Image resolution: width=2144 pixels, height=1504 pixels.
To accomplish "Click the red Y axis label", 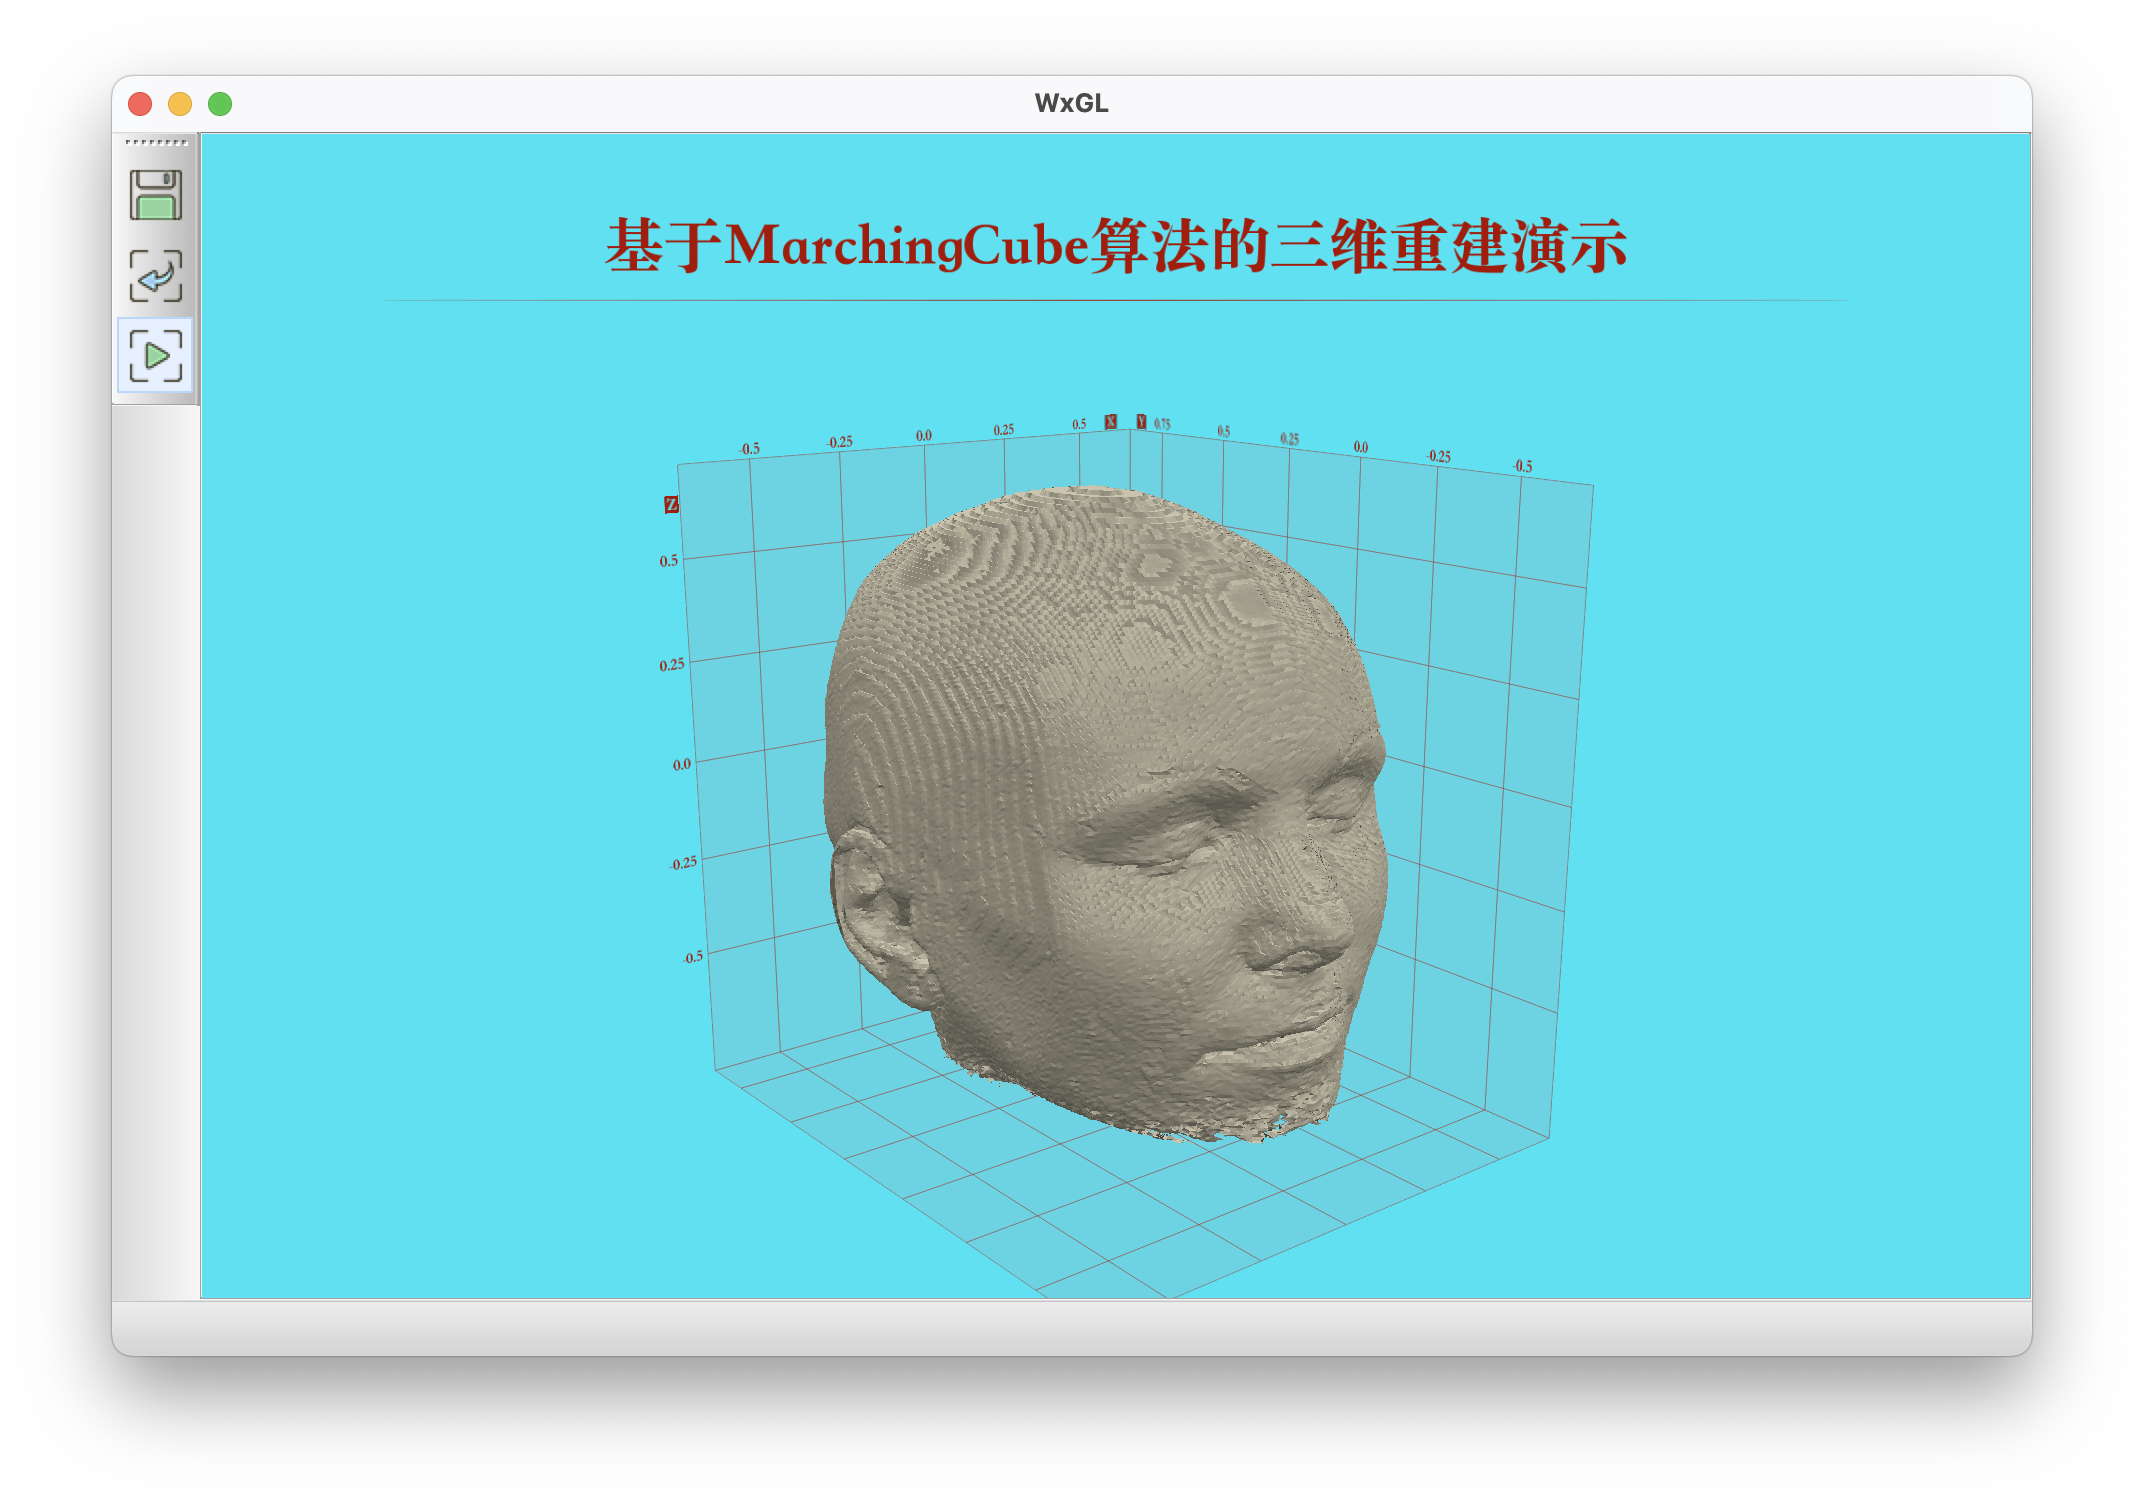I will click(x=1141, y=422).
